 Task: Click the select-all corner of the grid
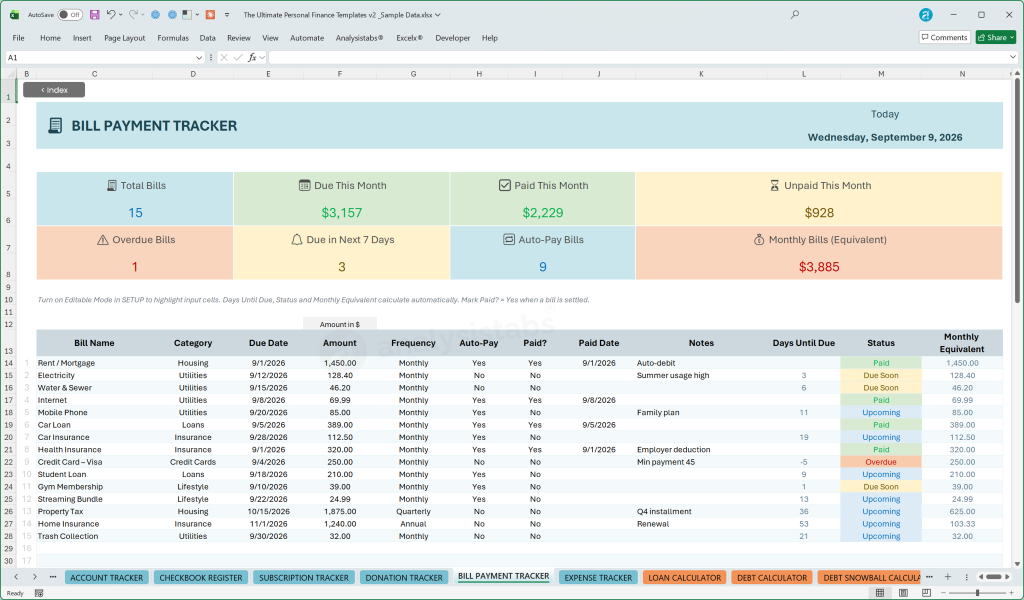10,74
